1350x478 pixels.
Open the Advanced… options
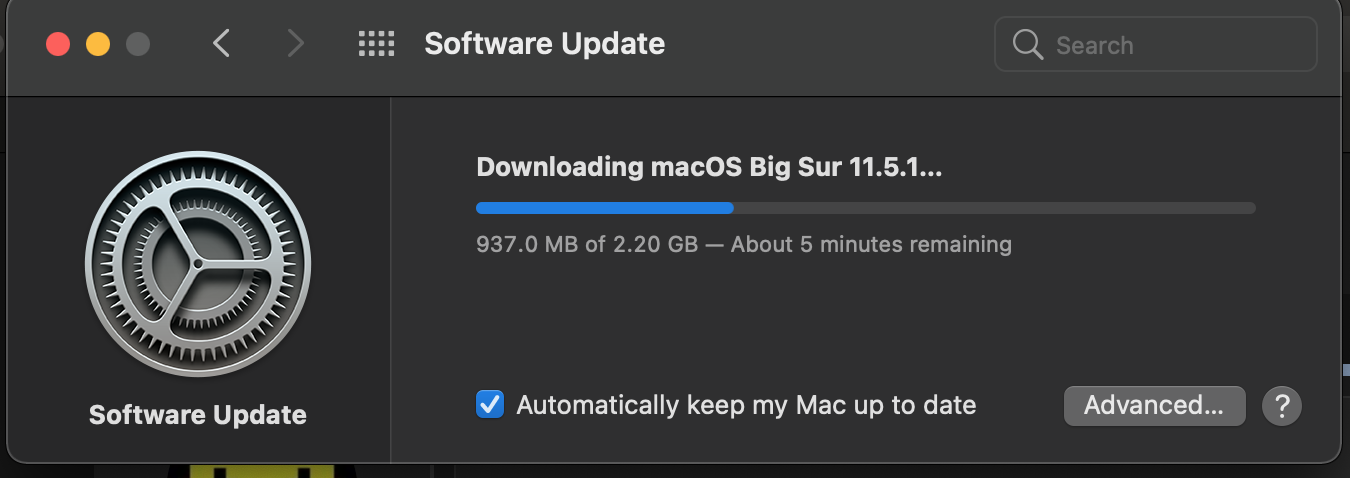tap(1154, 406)
